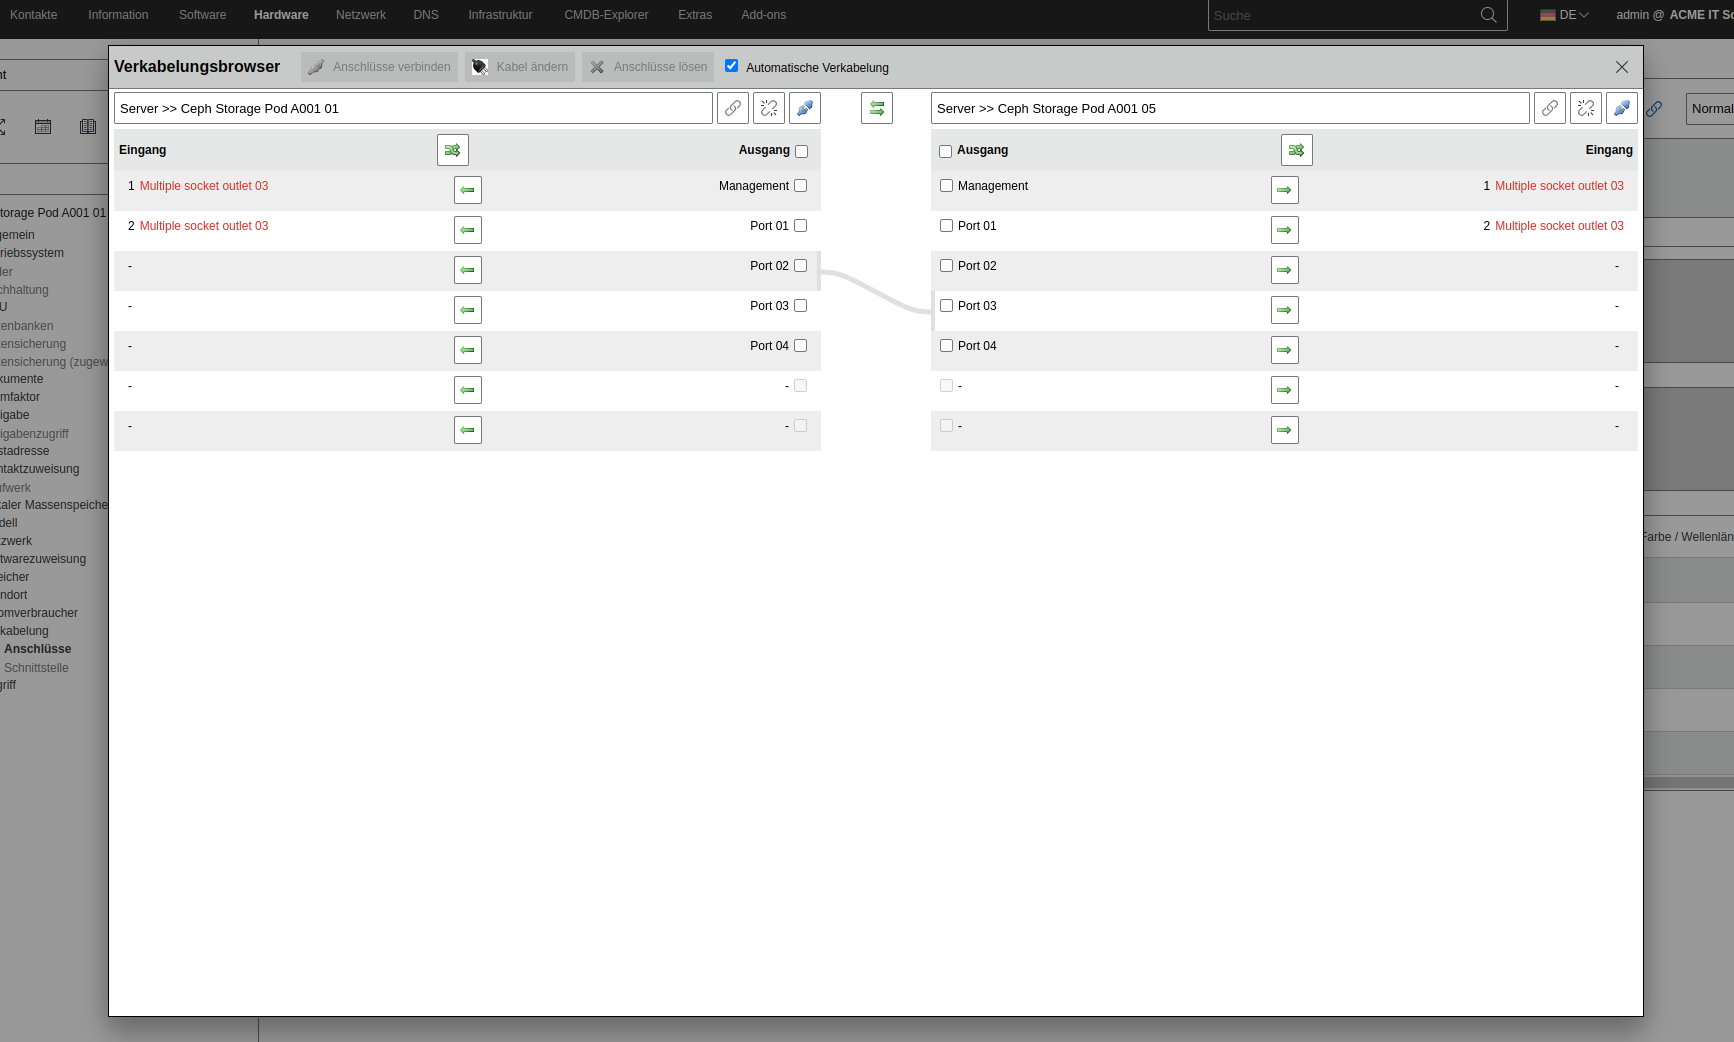Open the Hardware menu

[x=281, y=15]
